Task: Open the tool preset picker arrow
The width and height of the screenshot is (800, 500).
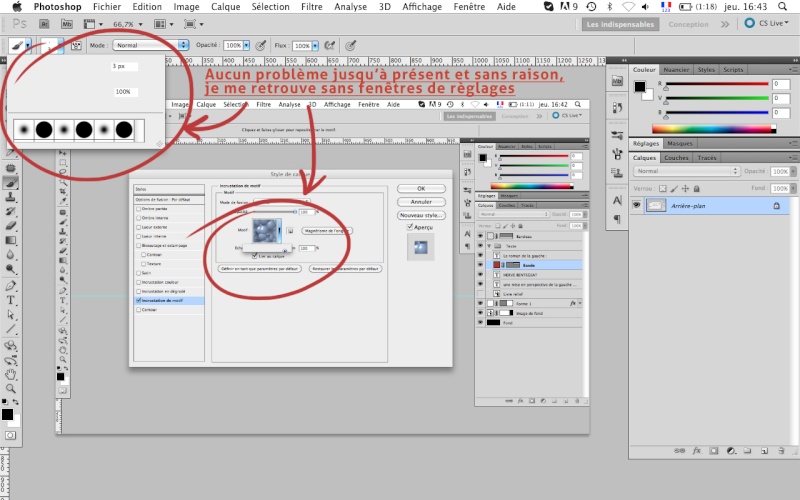Action: tap(28, 45)
